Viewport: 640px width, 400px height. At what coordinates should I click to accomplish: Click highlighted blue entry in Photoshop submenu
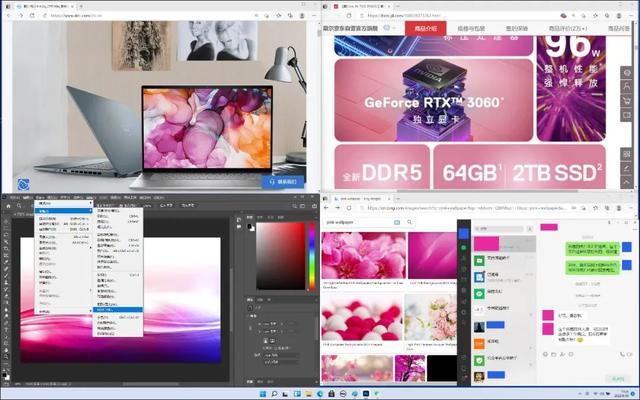pyautogui.click(x=118, y=309)
